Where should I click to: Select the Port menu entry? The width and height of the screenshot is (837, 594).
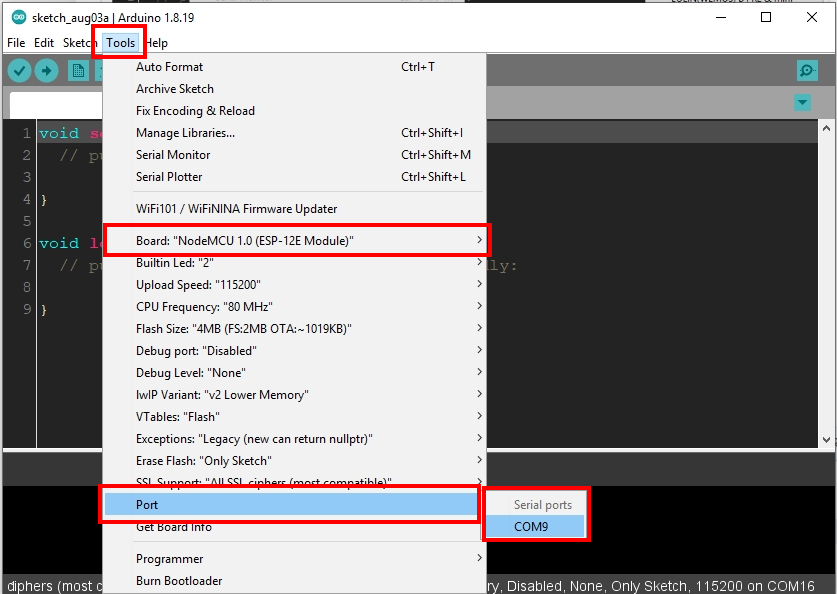(x=291, y=504)
